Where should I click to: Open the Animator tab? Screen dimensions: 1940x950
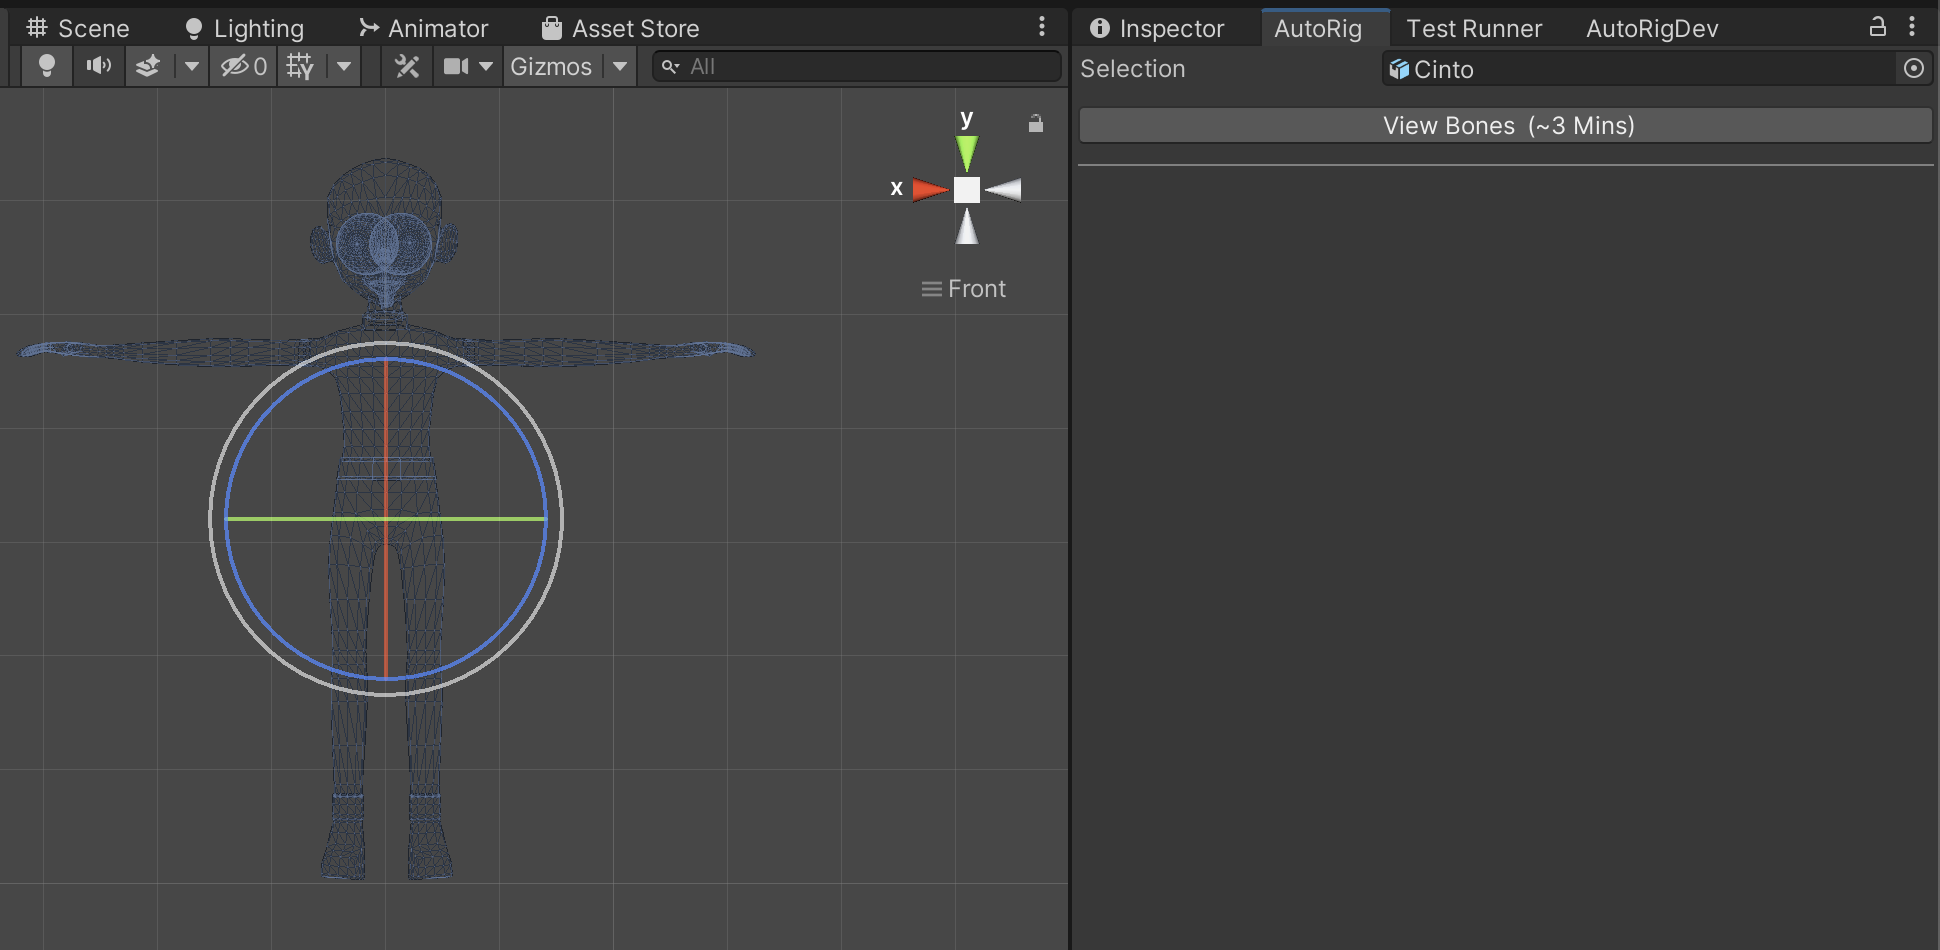(424, 28)
